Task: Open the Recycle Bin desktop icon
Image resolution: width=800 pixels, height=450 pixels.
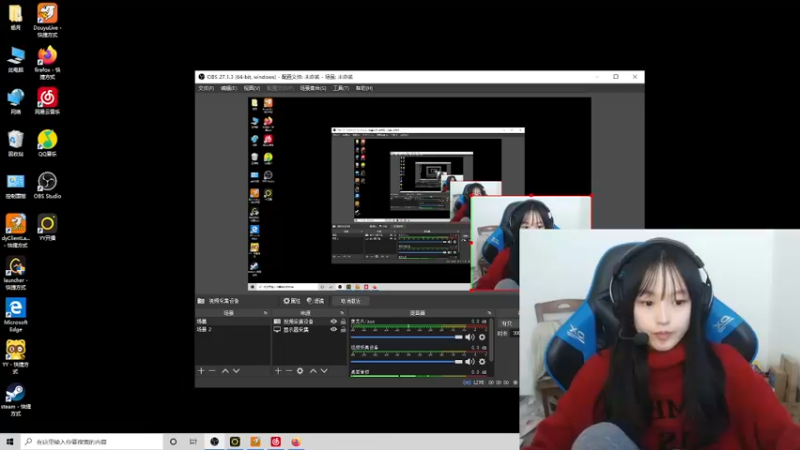Action: pyautogui.click(x=16, y=143)
